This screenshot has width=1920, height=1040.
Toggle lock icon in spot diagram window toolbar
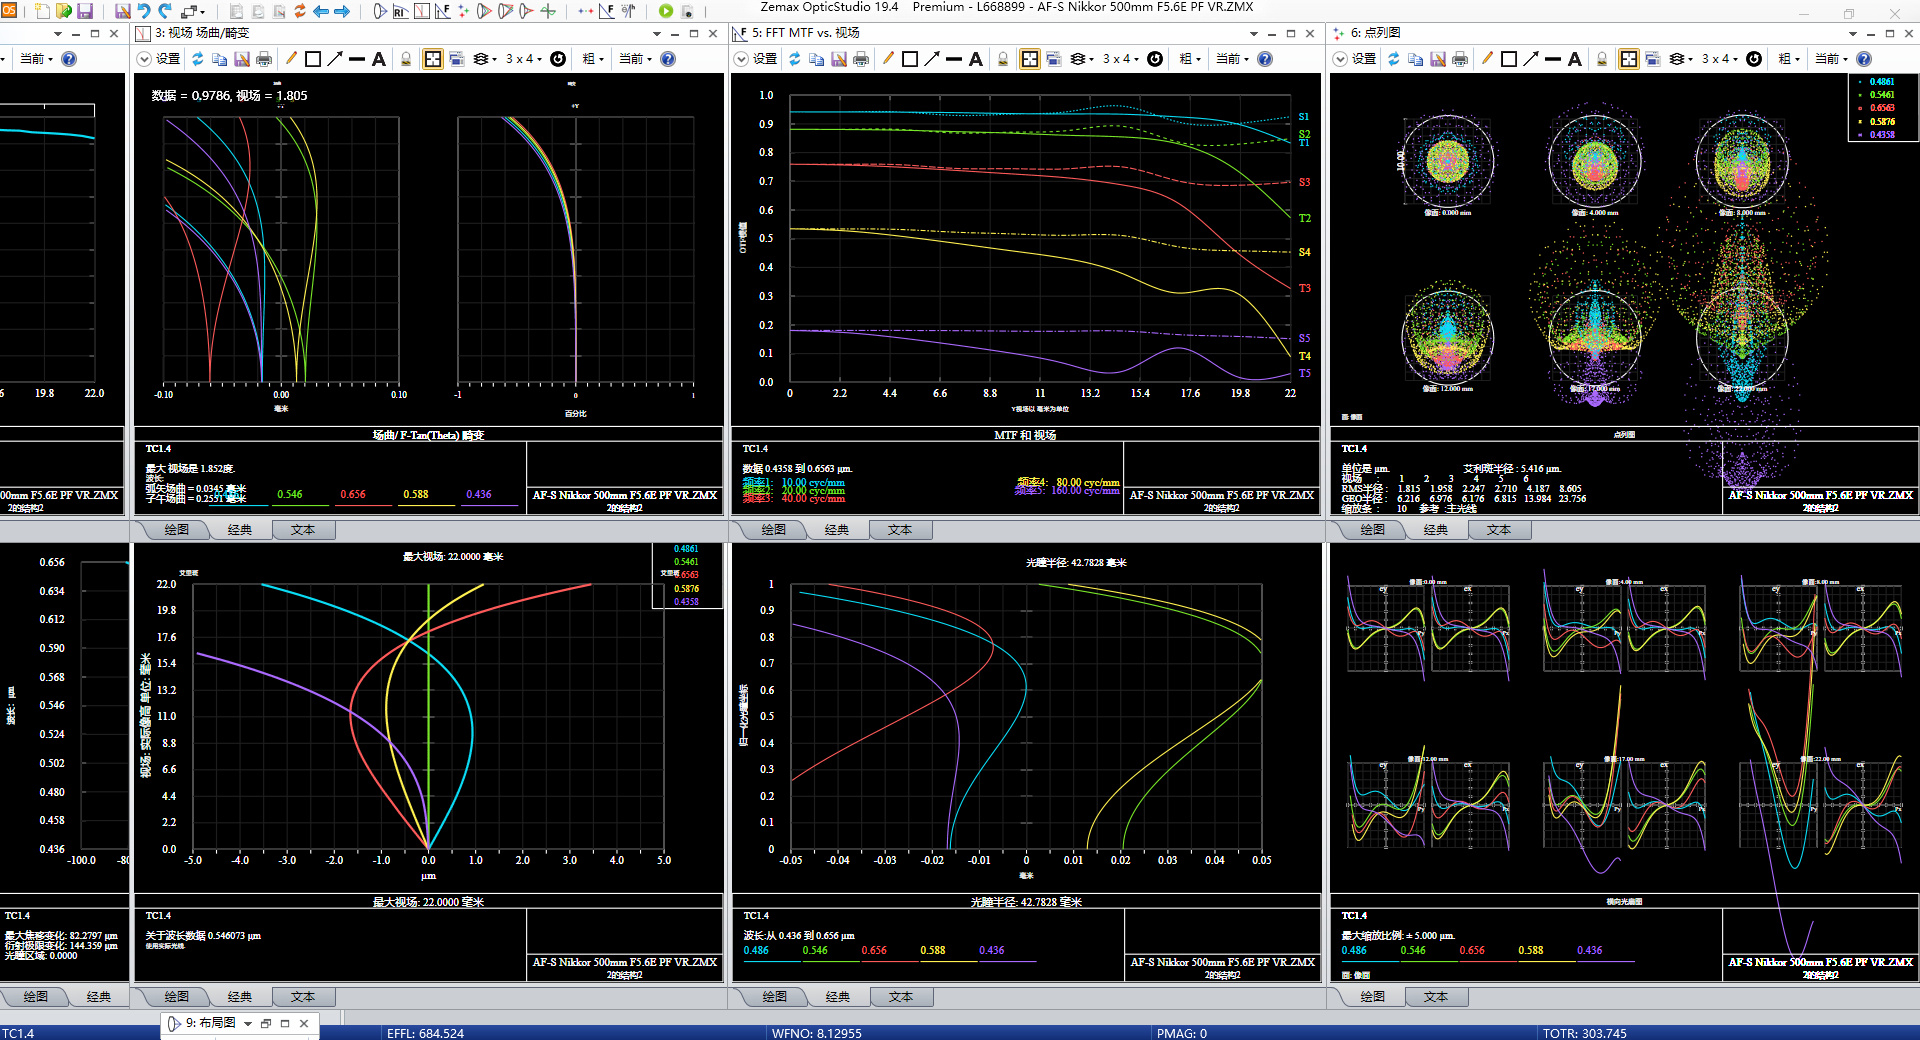click(x=1602, y=59)
